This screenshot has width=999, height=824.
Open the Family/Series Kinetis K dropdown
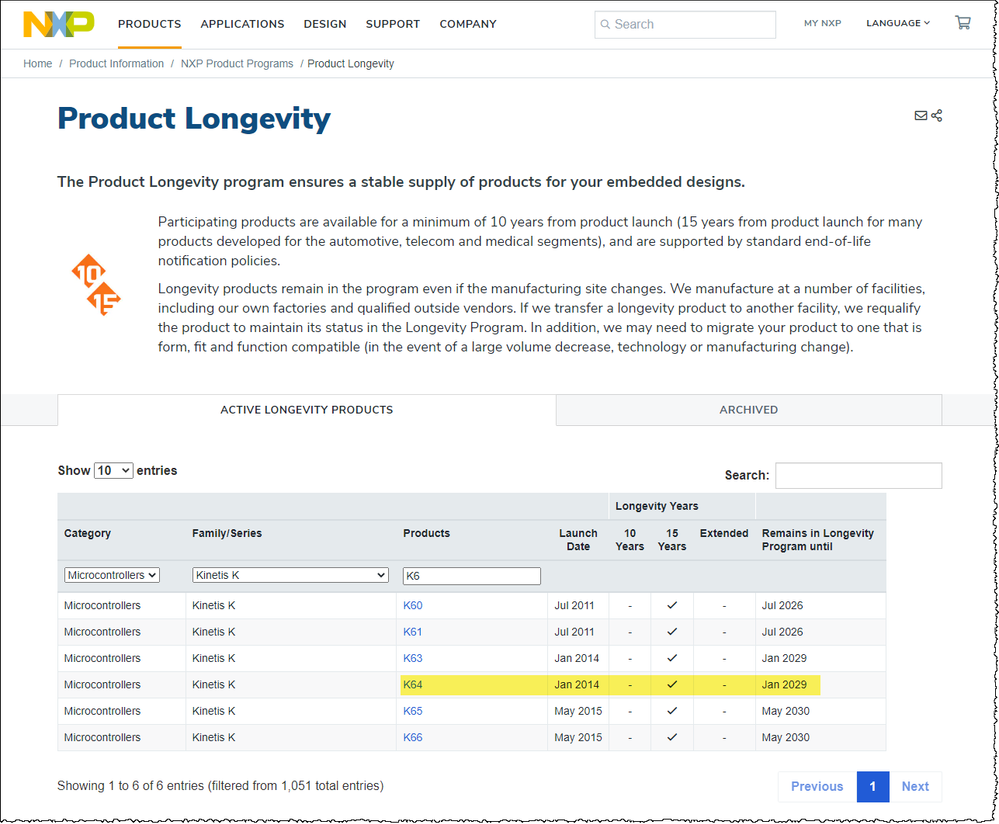coord(290,575)
